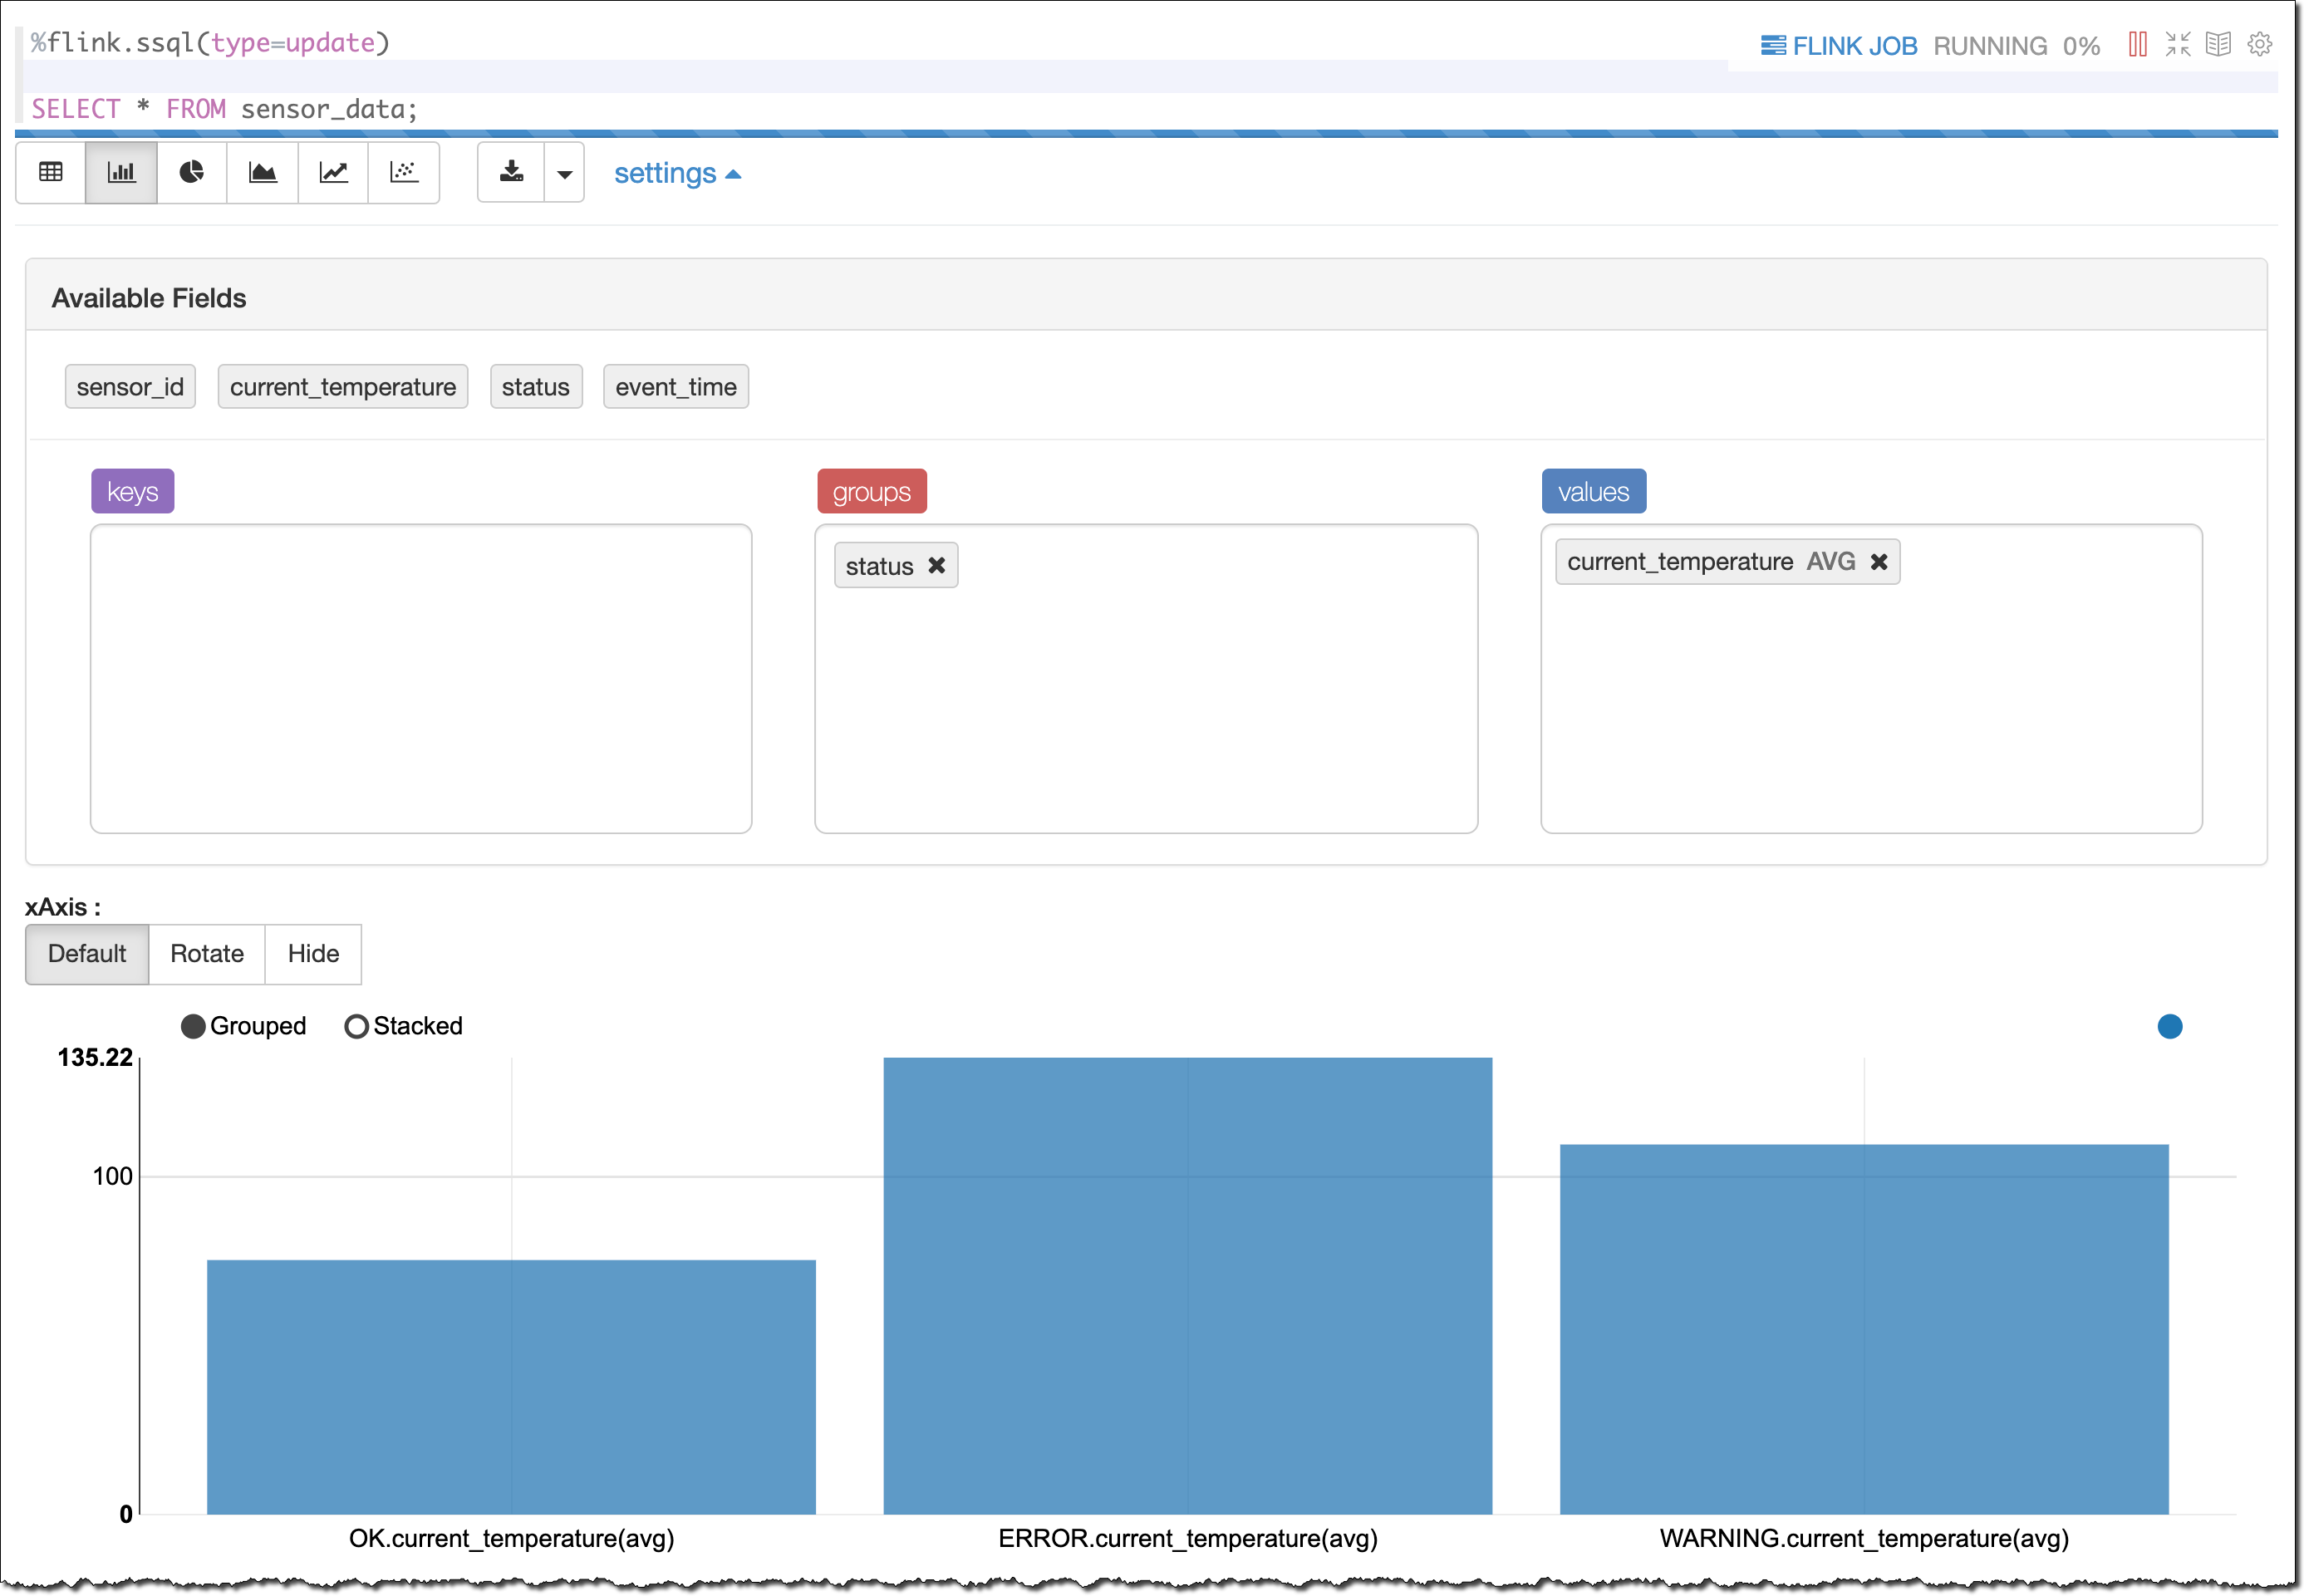Switch to table view icon
Screen dimensions: 2304x1596
[50, 173]
